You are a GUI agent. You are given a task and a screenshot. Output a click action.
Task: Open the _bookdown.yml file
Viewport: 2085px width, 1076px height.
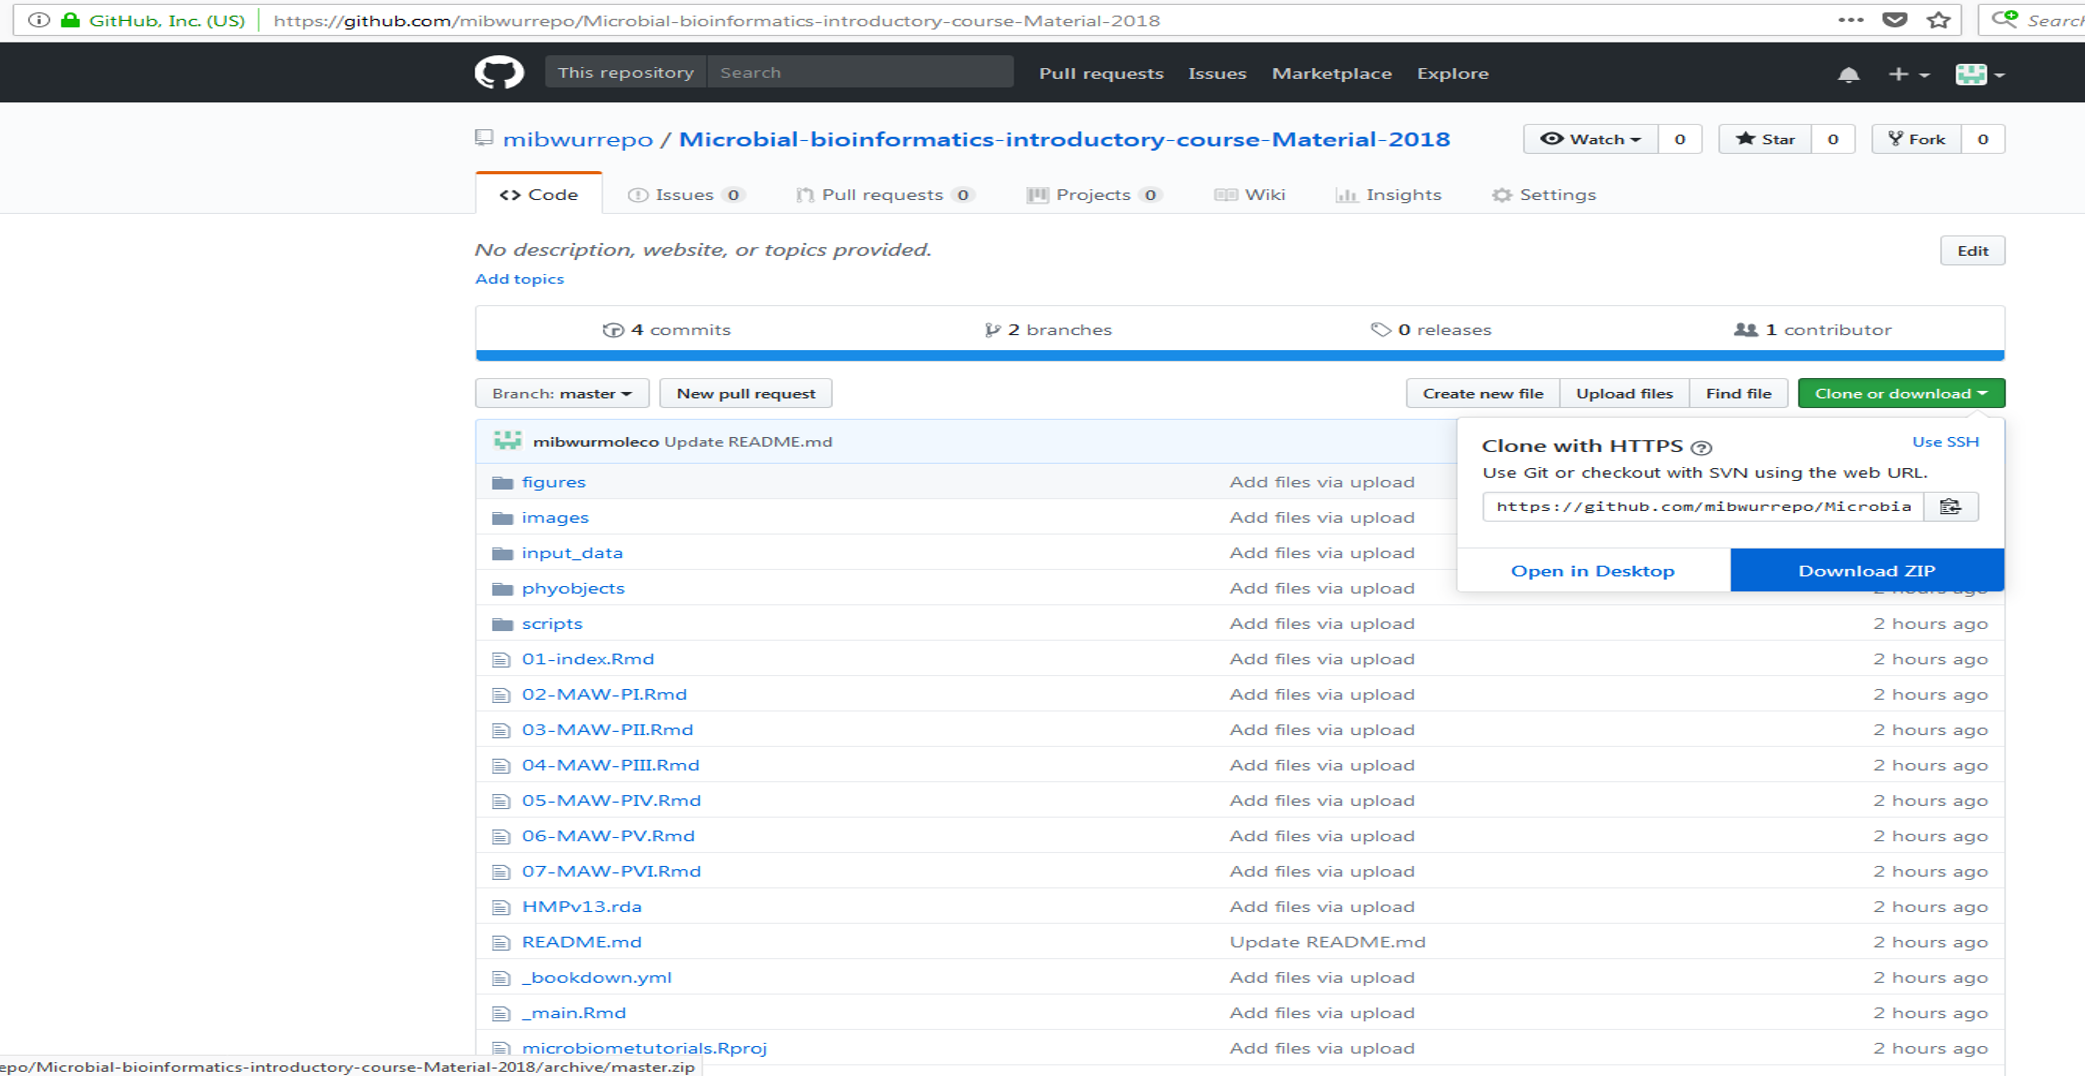pos(597,978)
